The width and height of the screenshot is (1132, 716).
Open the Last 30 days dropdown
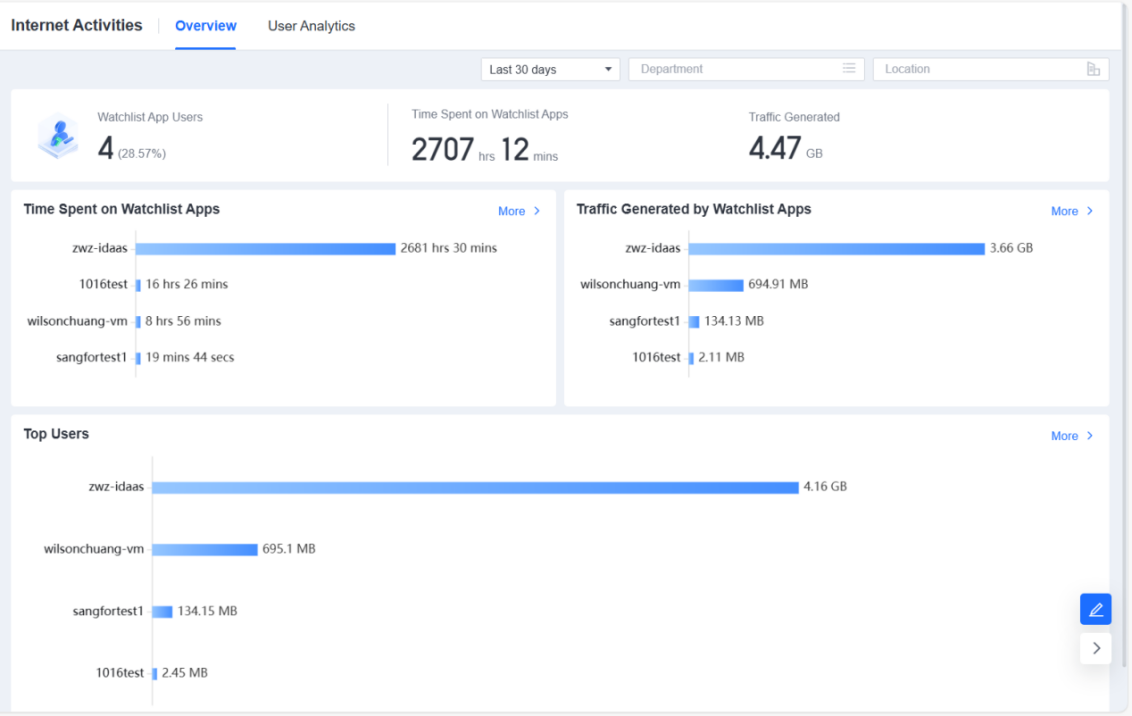(x=550, y=69)
